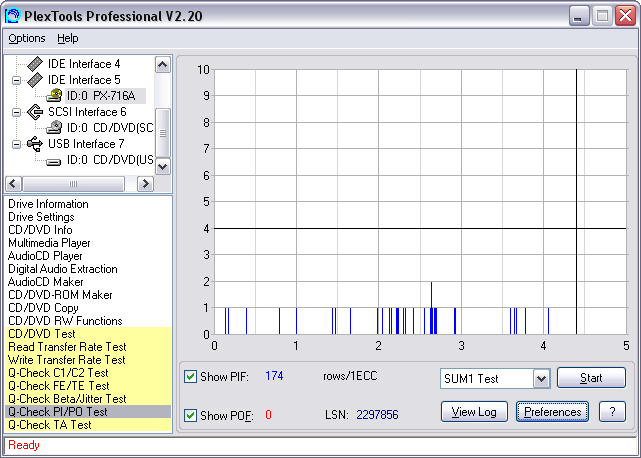This screenshot has width=641, height=458.
Task: Click the PlexTools title bar app icon
Action: (x=12, y=16)
